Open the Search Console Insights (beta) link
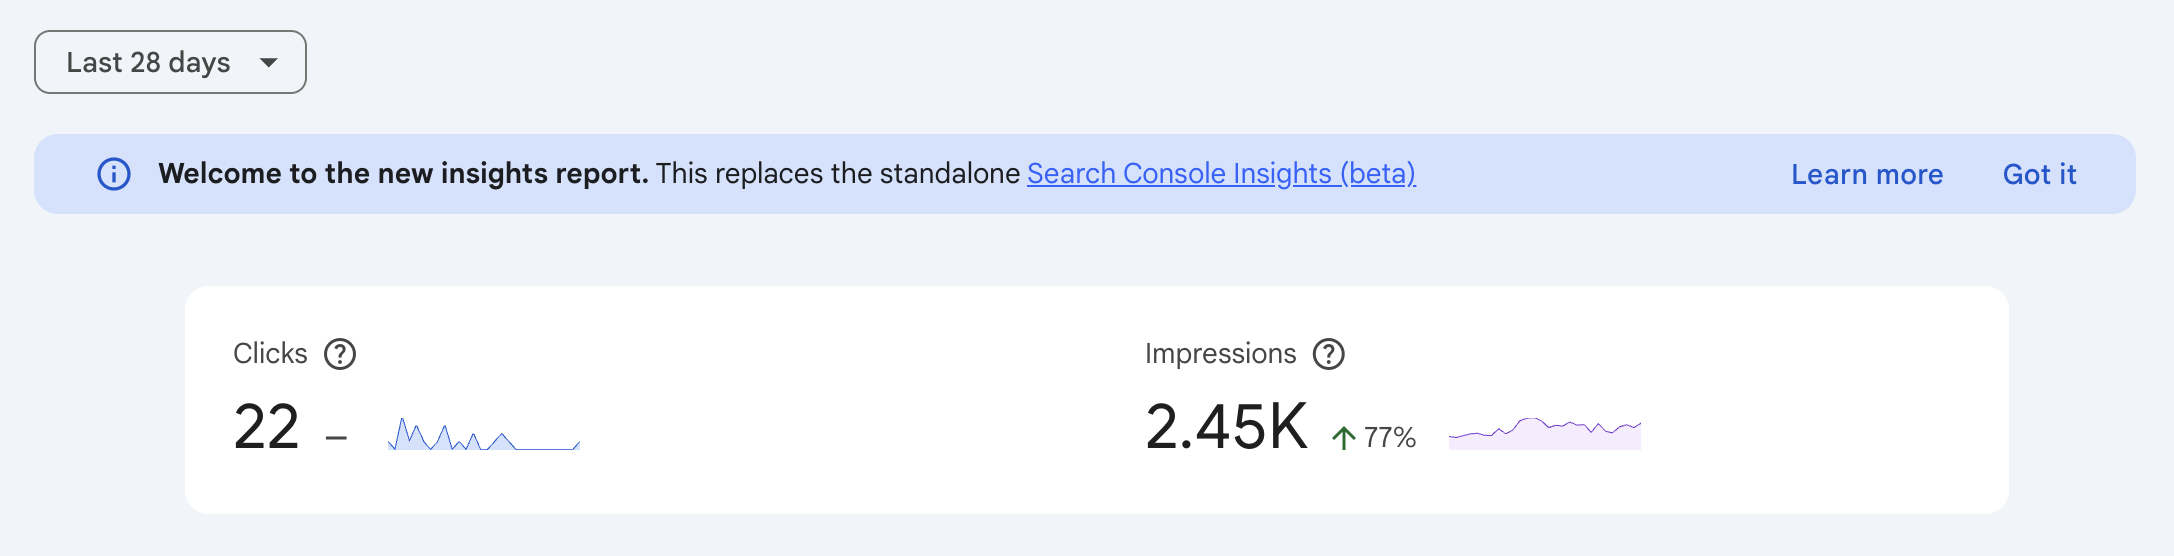The image size is (2174, 556). click(x=1221, y=174)
